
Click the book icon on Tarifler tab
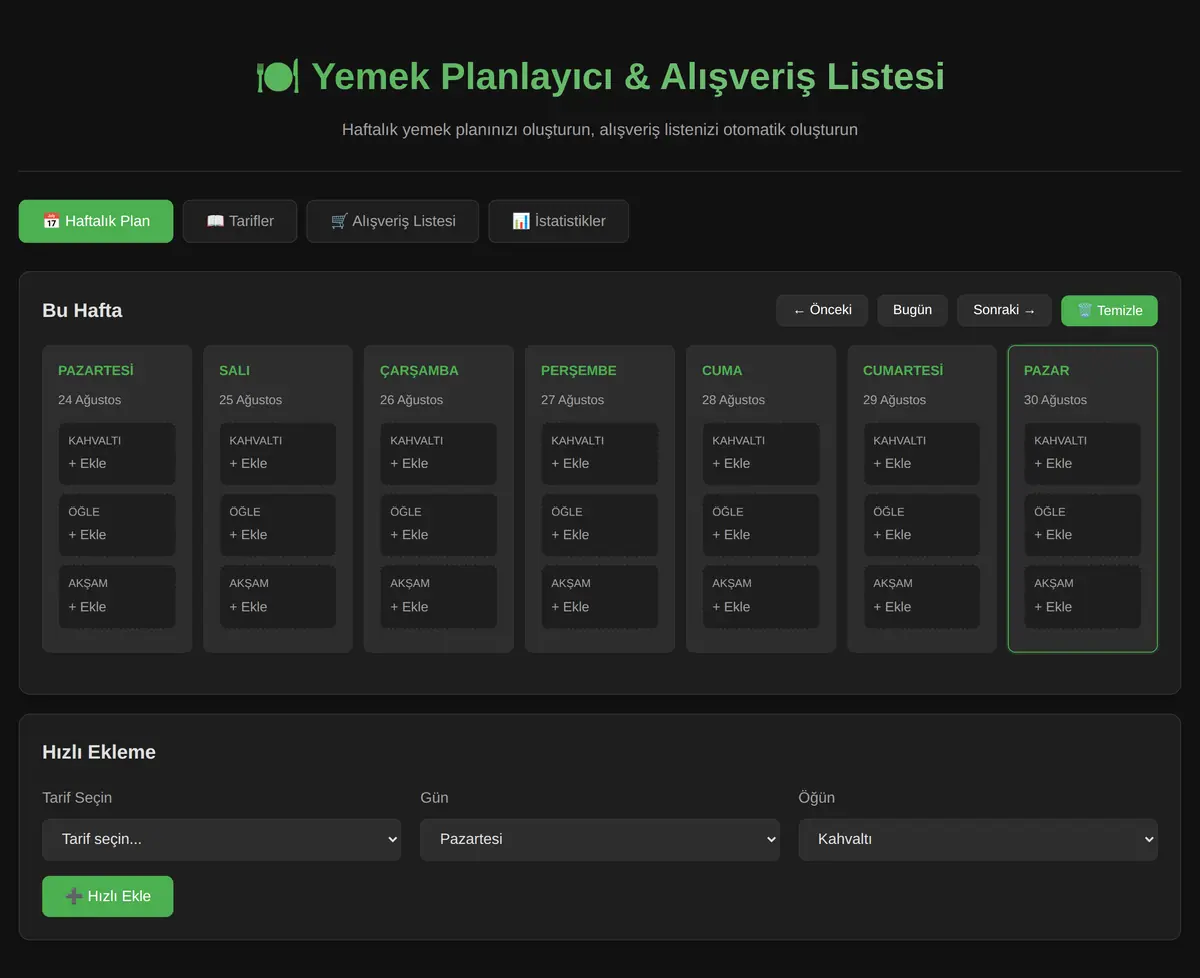(x=215, y=221)
